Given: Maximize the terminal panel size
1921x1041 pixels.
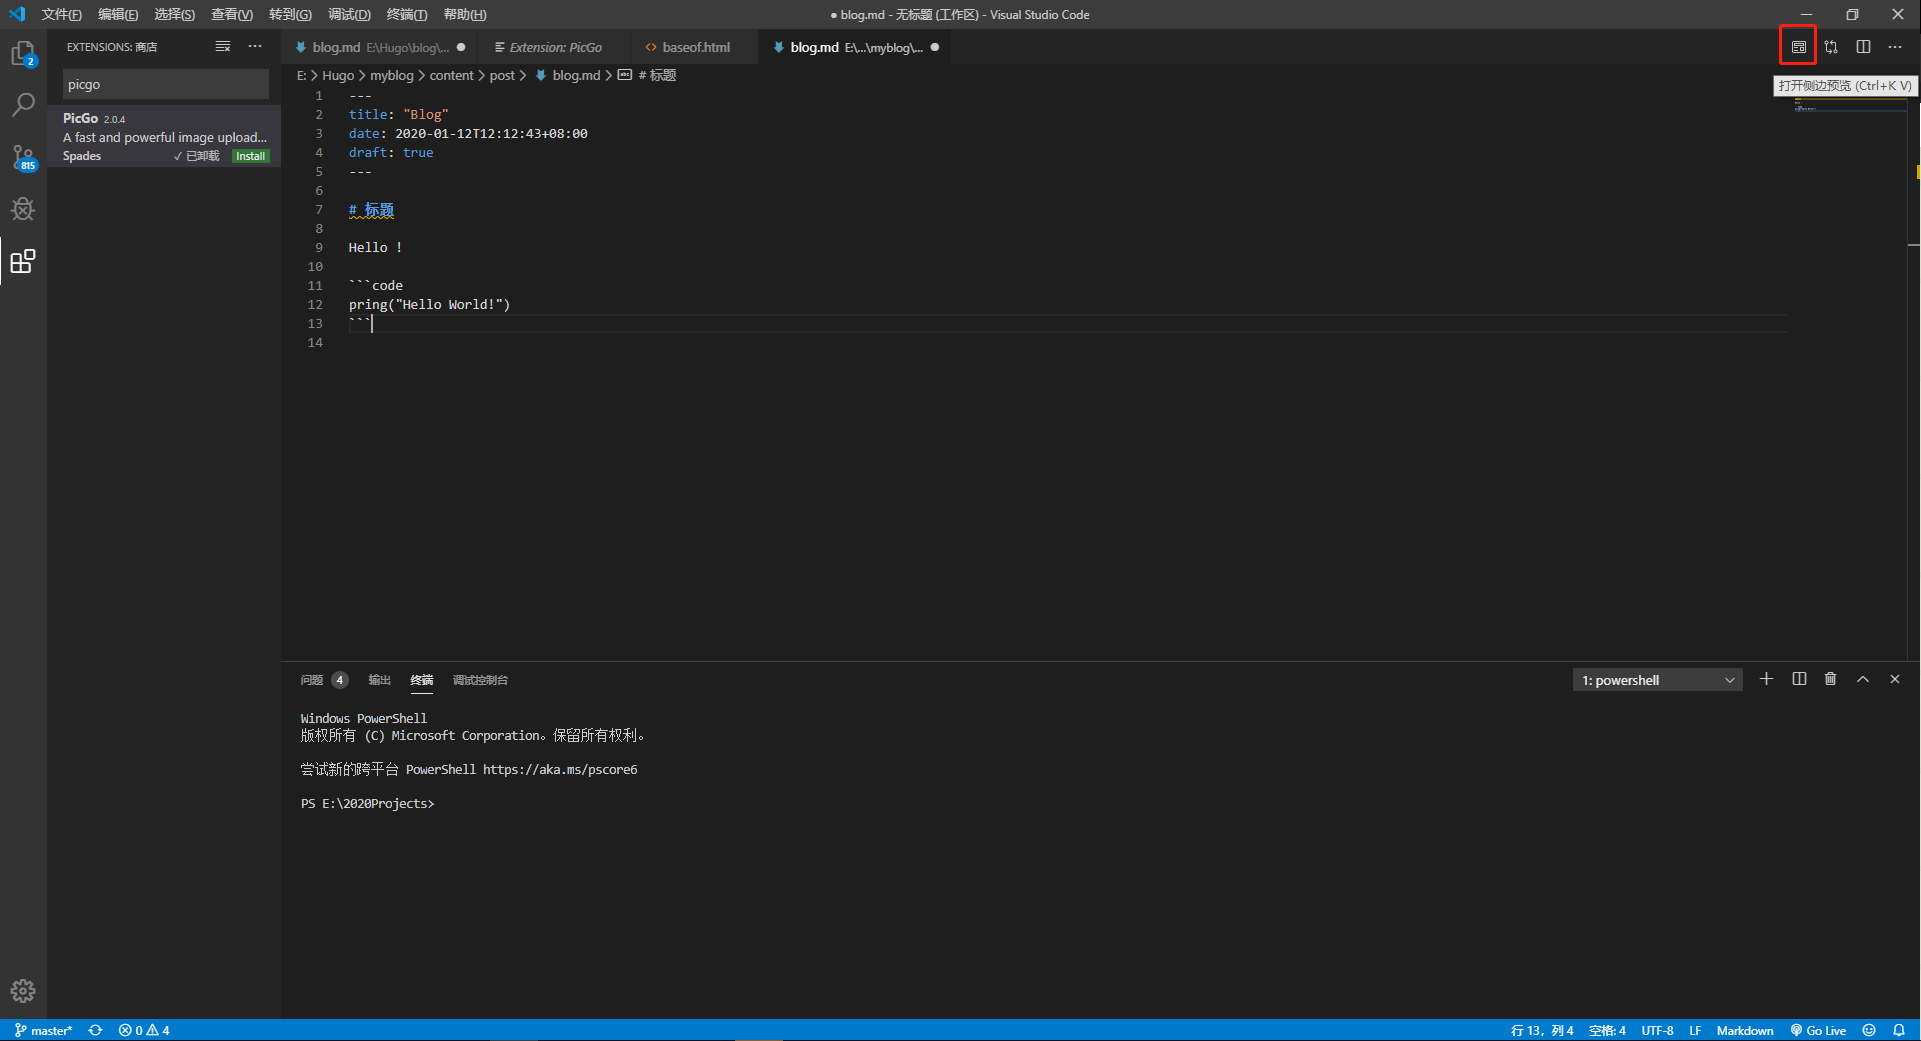Looking at the screenshot, I should (1863, 679).
